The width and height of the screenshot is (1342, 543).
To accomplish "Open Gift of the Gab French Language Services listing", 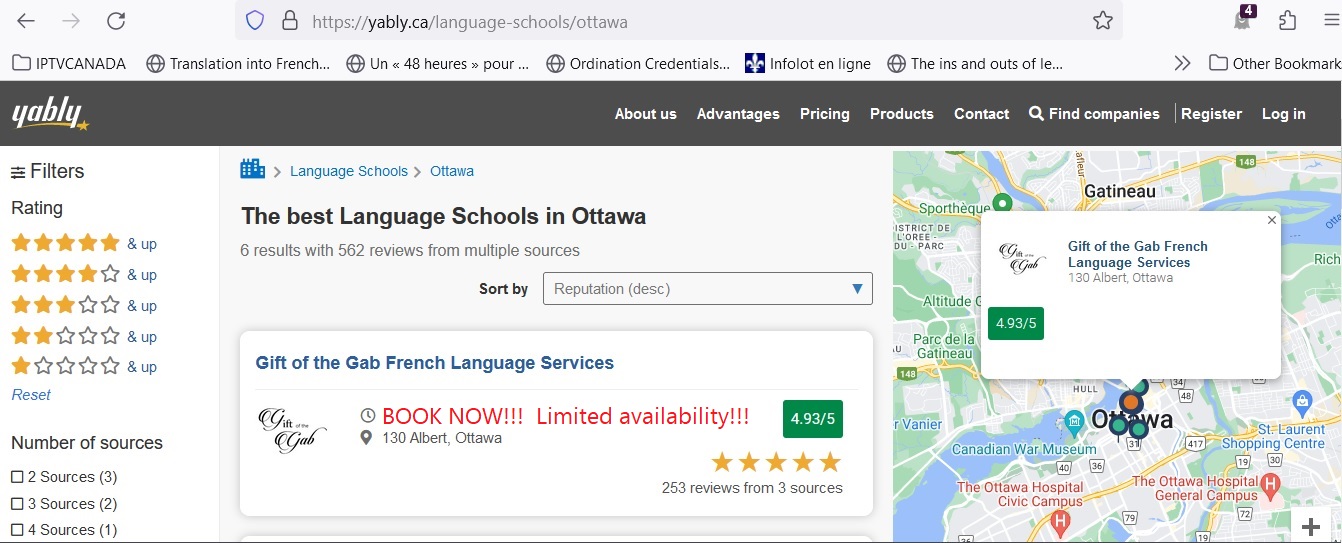I will [x=434, y=363].
